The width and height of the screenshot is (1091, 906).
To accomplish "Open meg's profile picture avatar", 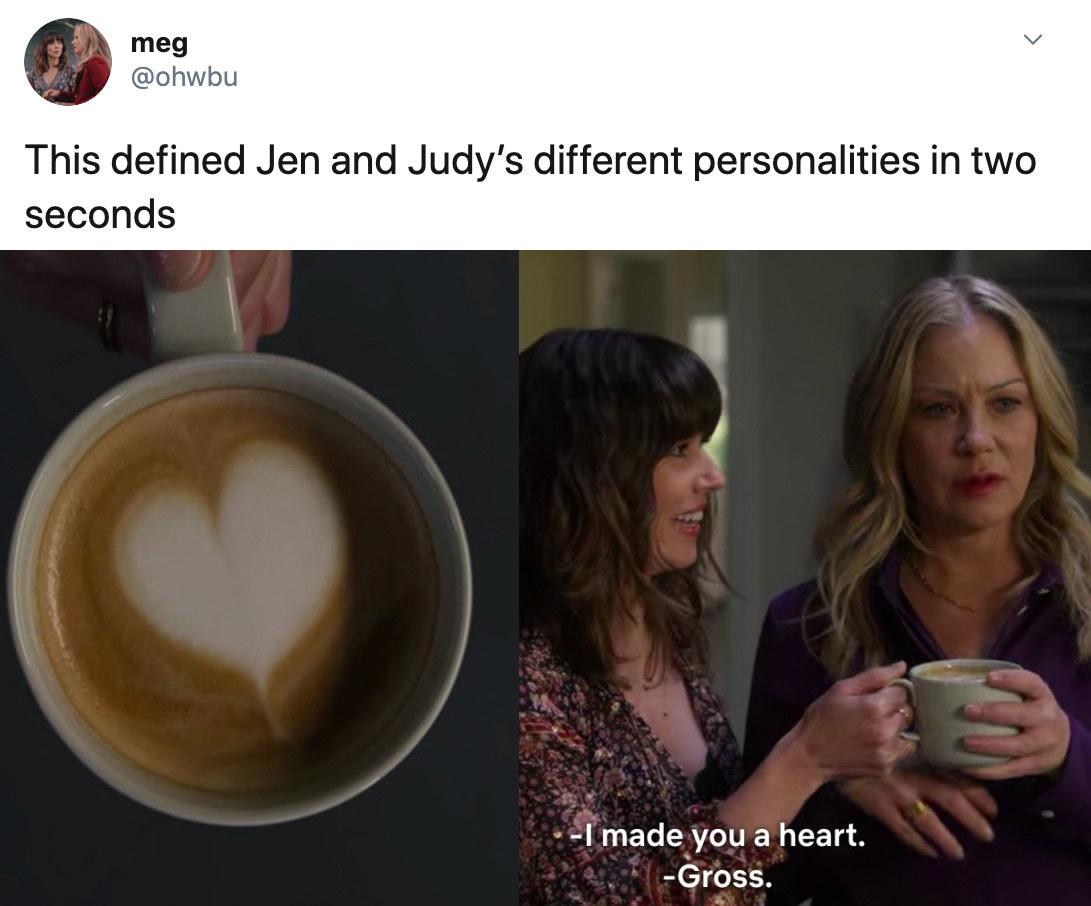I will [67, 62].
